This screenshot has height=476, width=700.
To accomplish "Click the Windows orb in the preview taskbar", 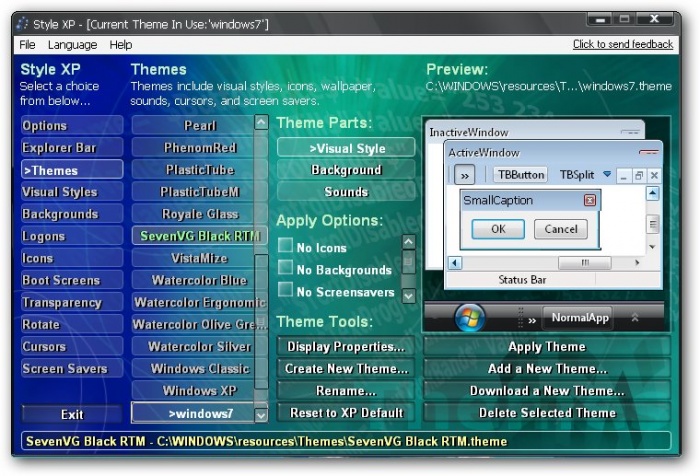I will tap(469, 317).
